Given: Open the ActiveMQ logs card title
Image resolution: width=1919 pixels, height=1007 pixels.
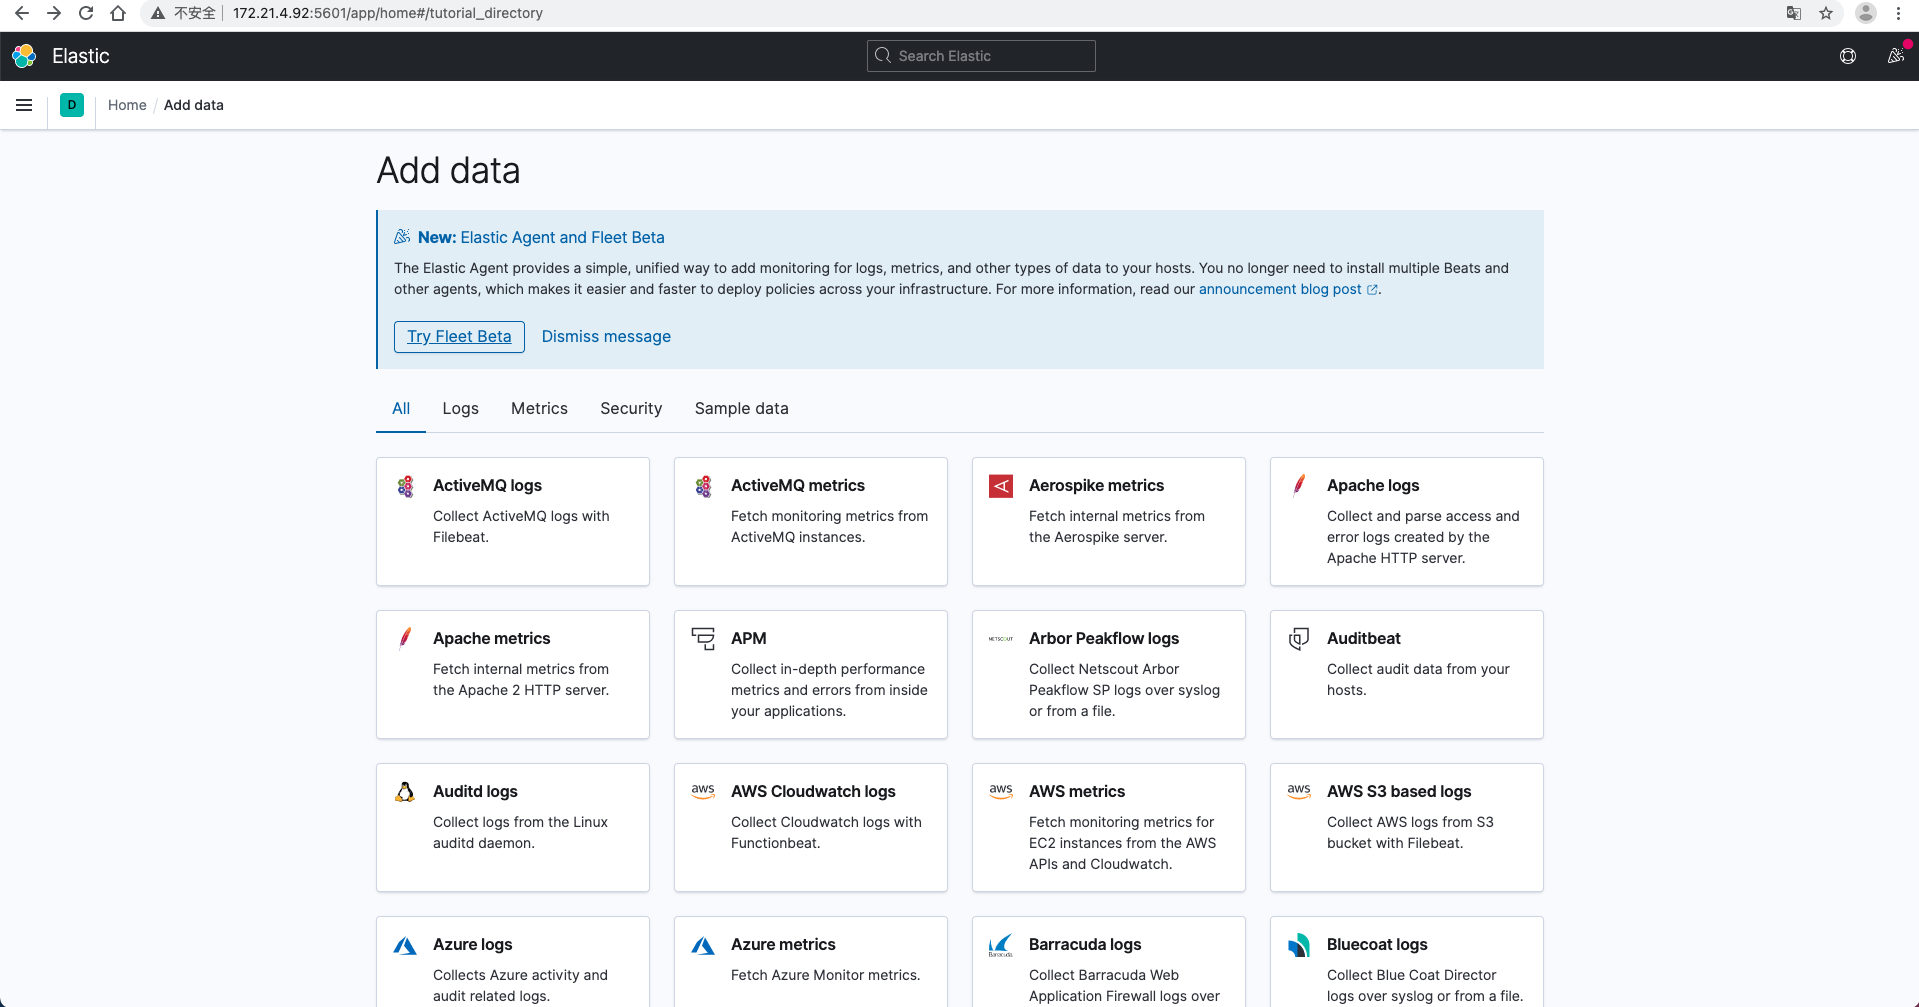Looking at the screenshot, I should pos(487,485).
